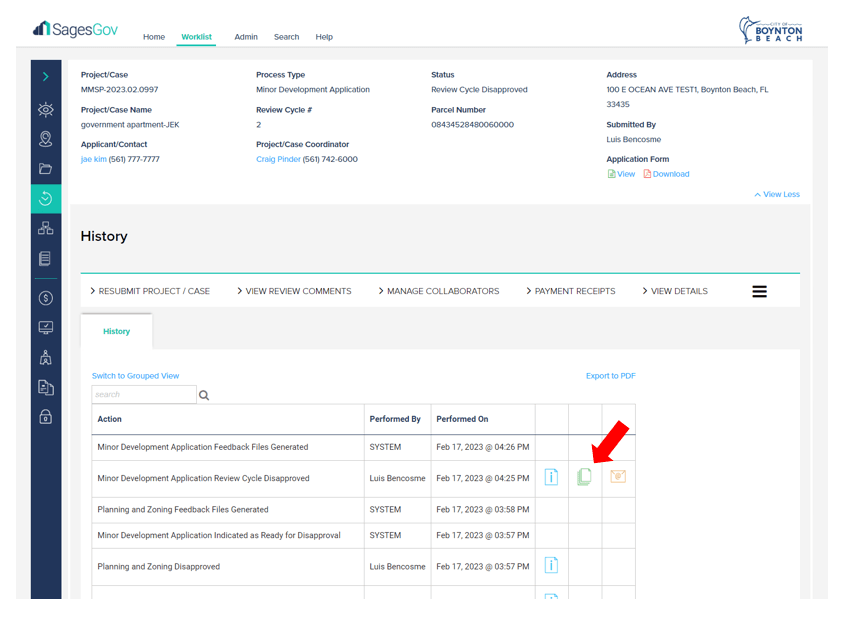This screenshot has width=848, height=623.
Task: Click the eye icon in left sidebar
Action: tap(46, 110)
